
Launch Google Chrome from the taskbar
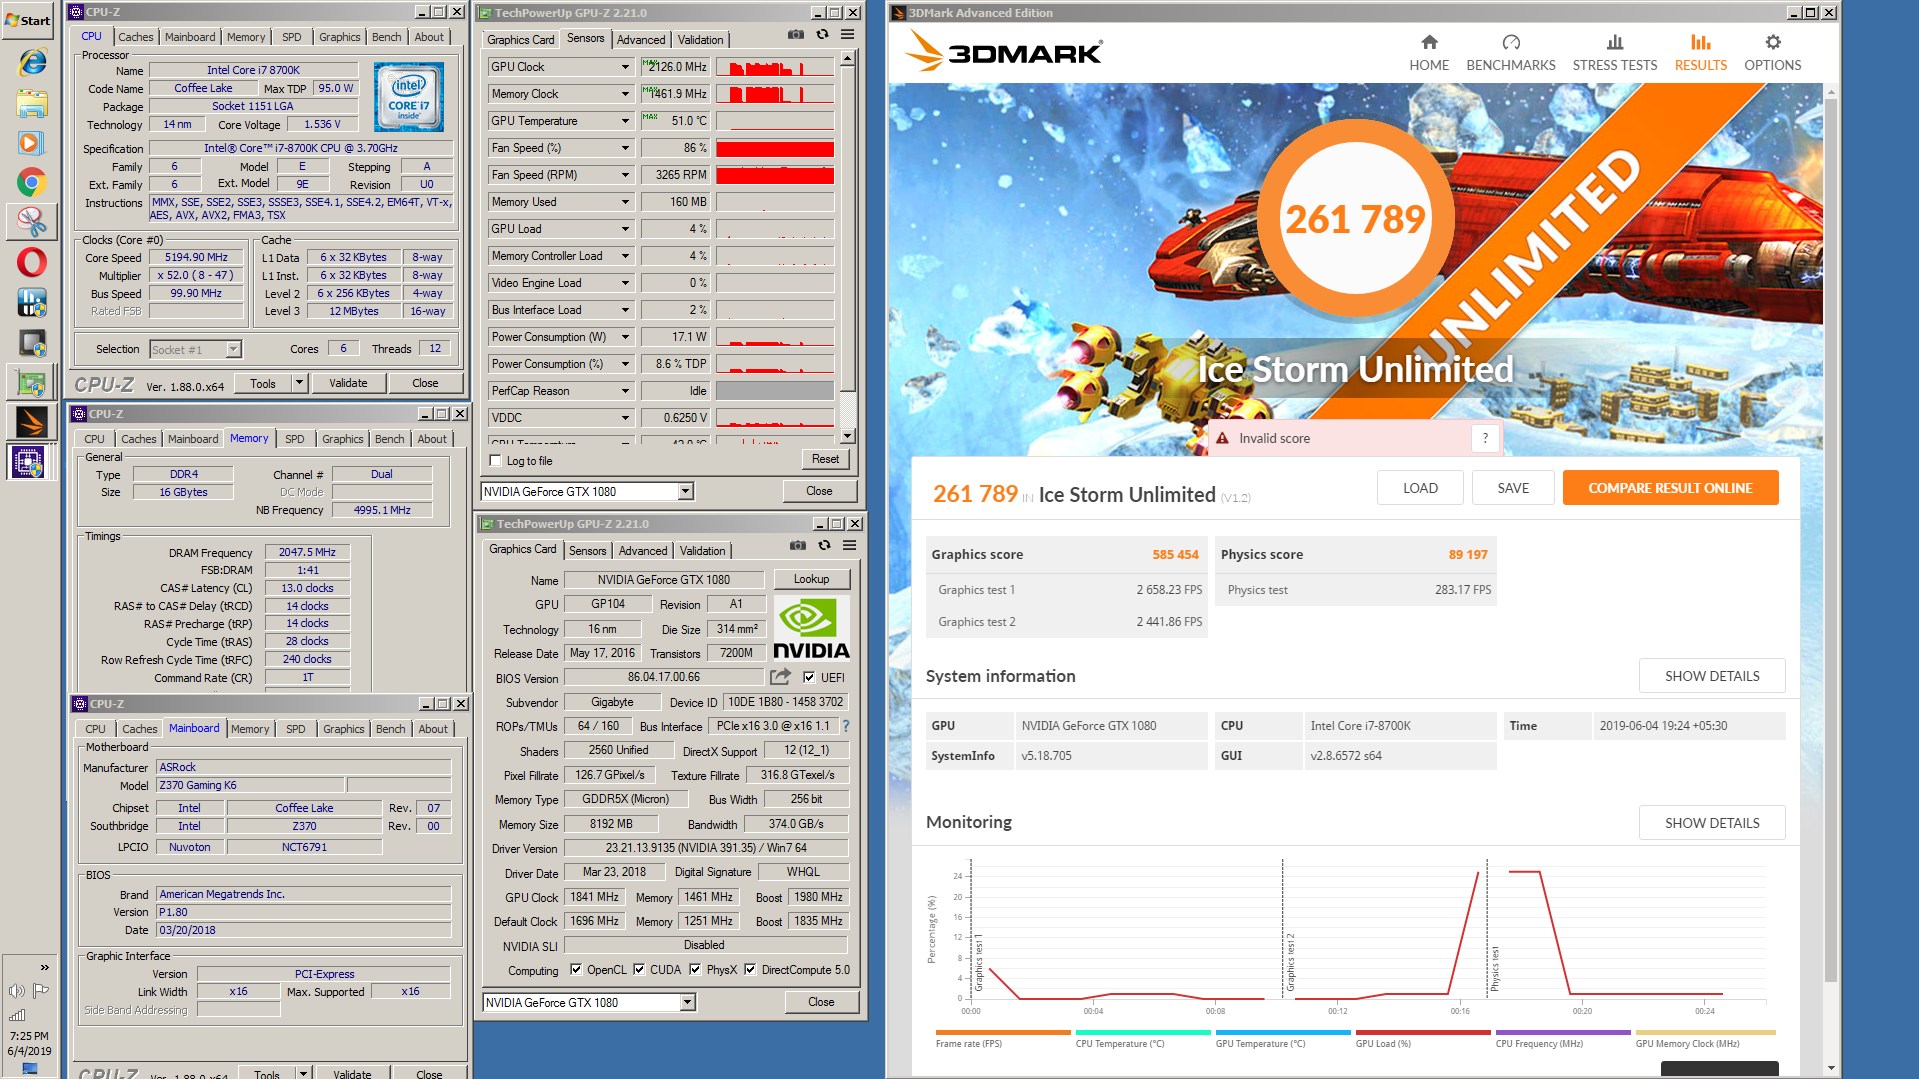pyautogui.click(x=31, y=182)
